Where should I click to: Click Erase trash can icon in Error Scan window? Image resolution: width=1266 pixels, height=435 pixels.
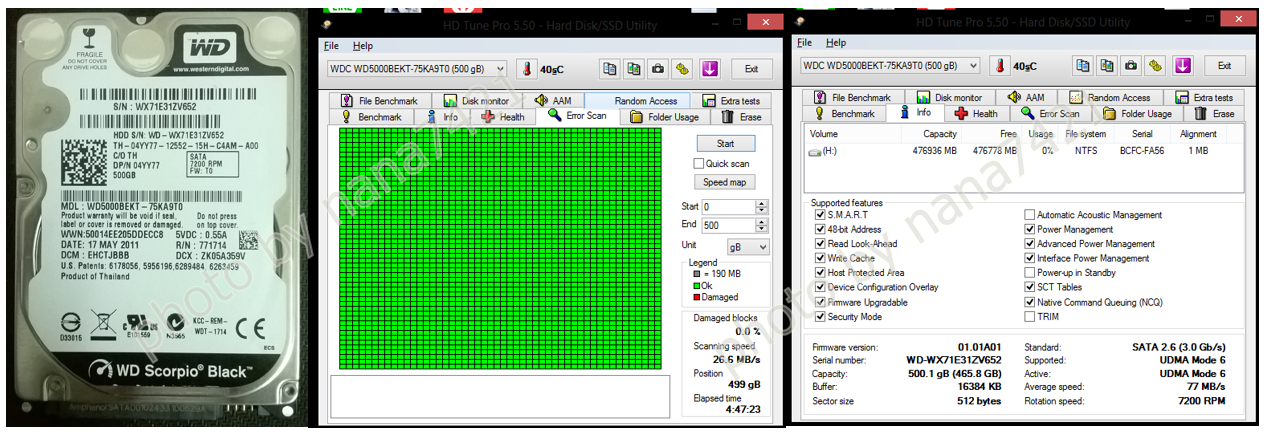[x=728, y=117]
